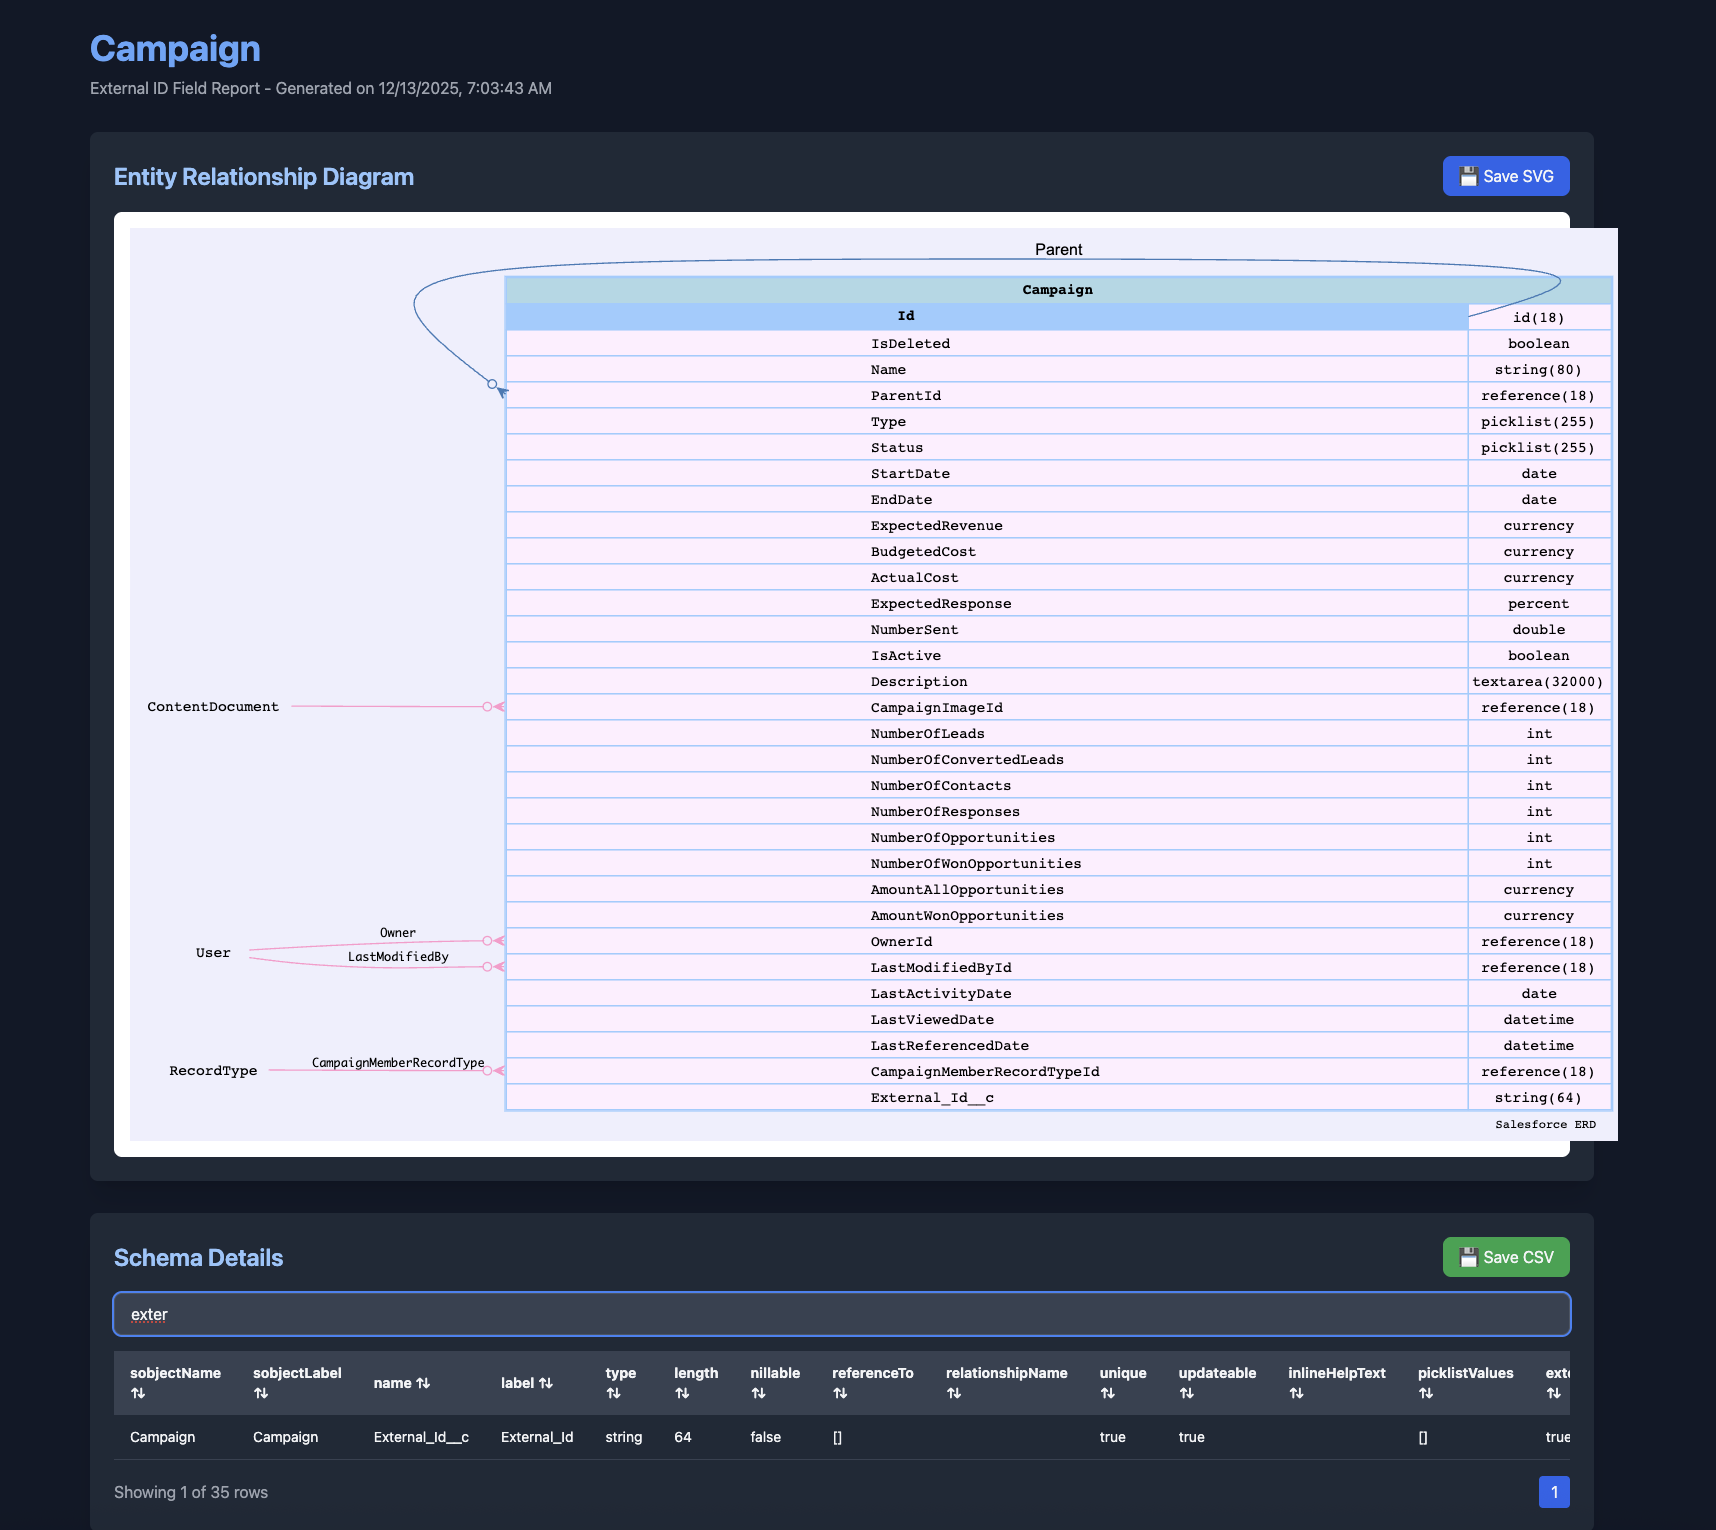
Task: Click the 'Salesforce ERD' caption in the diagram
Action: click(x=1545, y=1125)
